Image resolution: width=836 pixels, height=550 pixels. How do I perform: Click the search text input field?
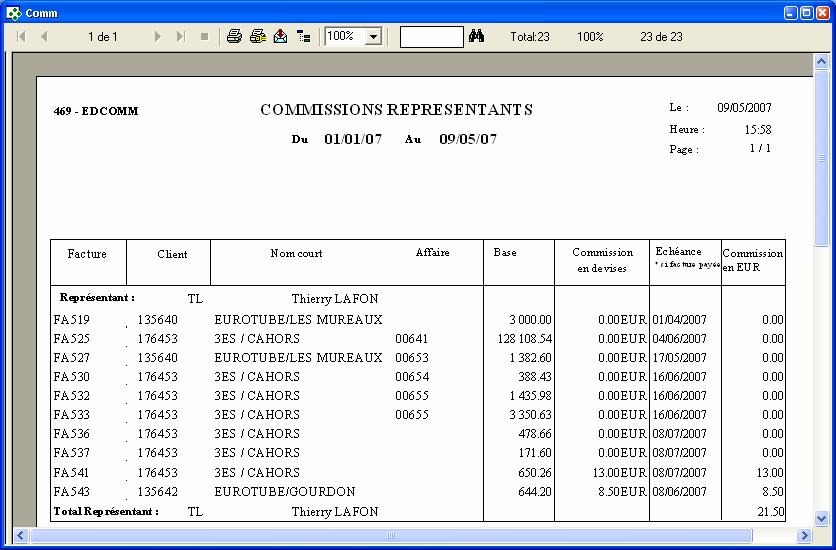(x=431, y=37)
